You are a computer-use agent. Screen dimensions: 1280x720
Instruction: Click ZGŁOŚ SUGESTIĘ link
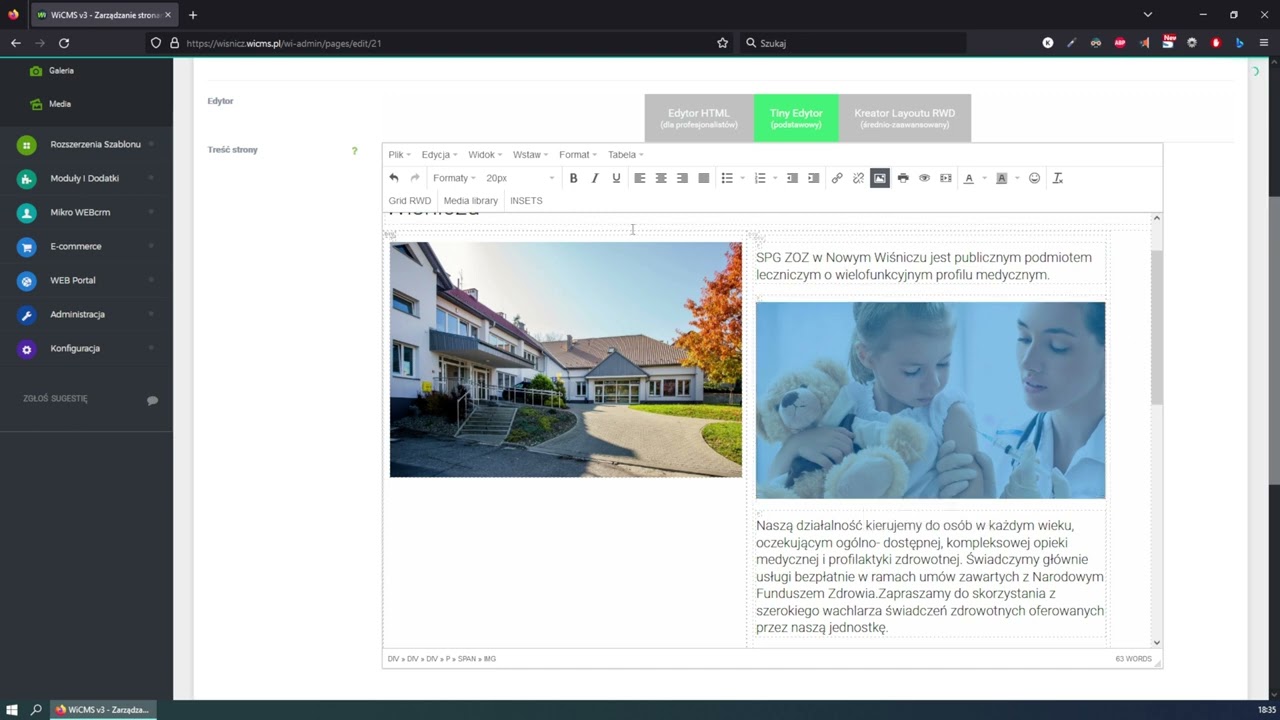(55, 399)
